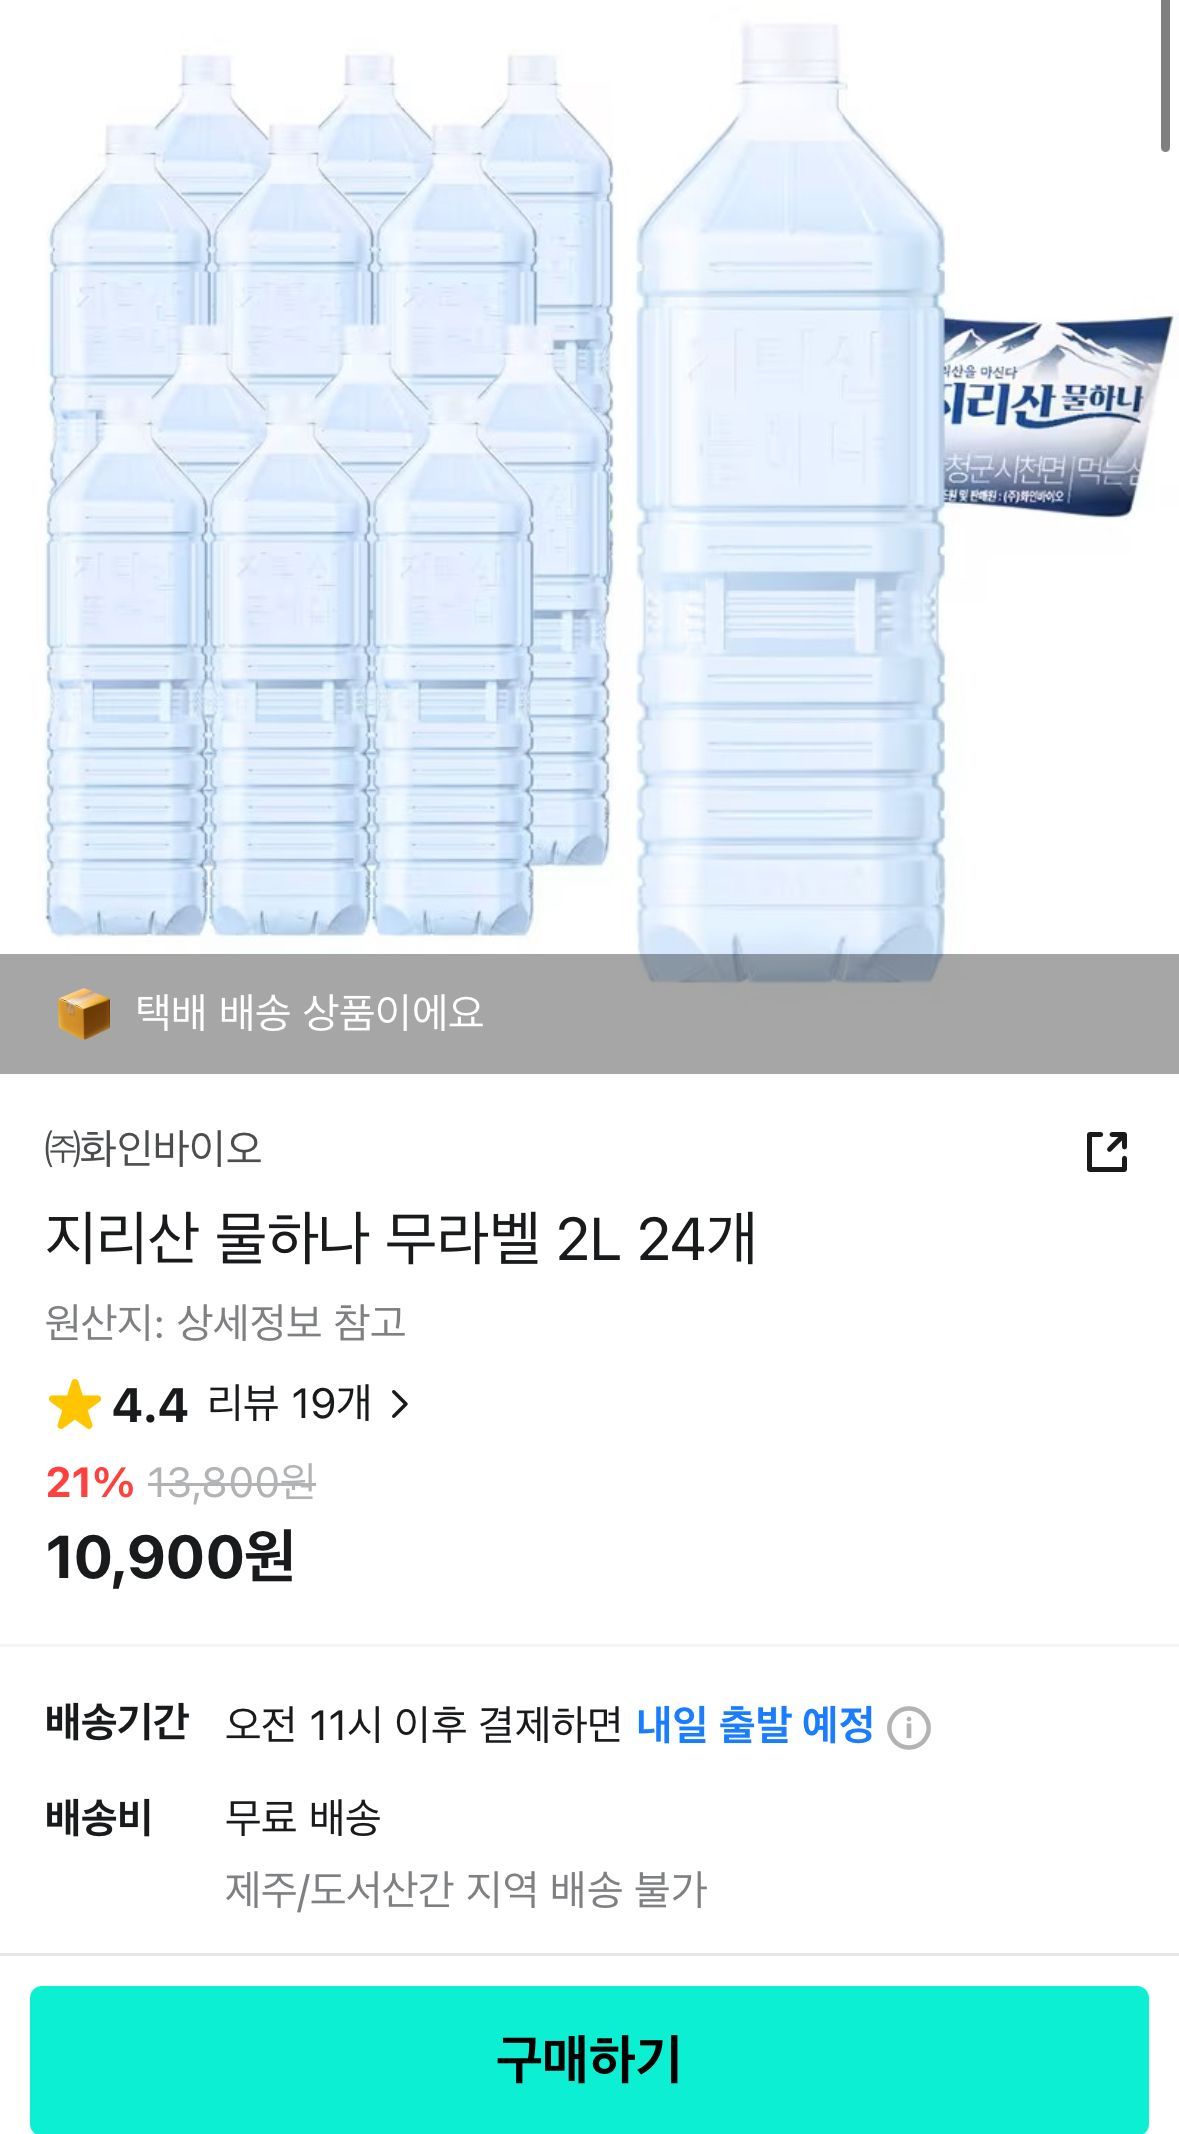Click the page scrollbar at top right
Image resolution: width=1179 pixels, height=2134 pixels.
click(1165, 75)
